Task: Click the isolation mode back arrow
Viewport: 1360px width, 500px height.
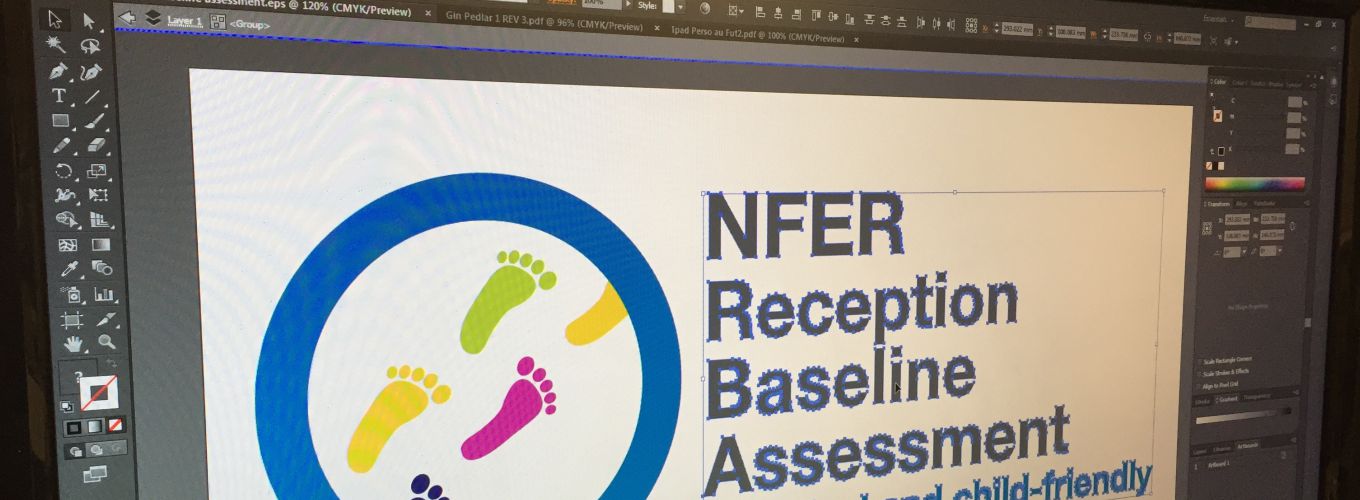Action: click(x=128, y=17)
